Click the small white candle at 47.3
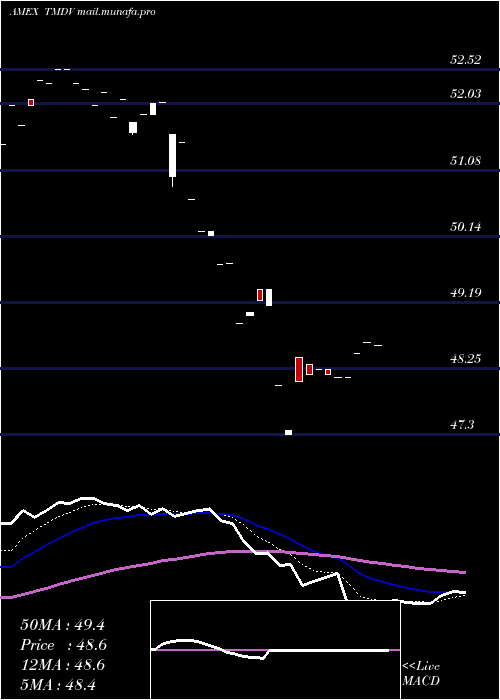The height and width of the screenshot is (700, 500). (x=288, y=432)
